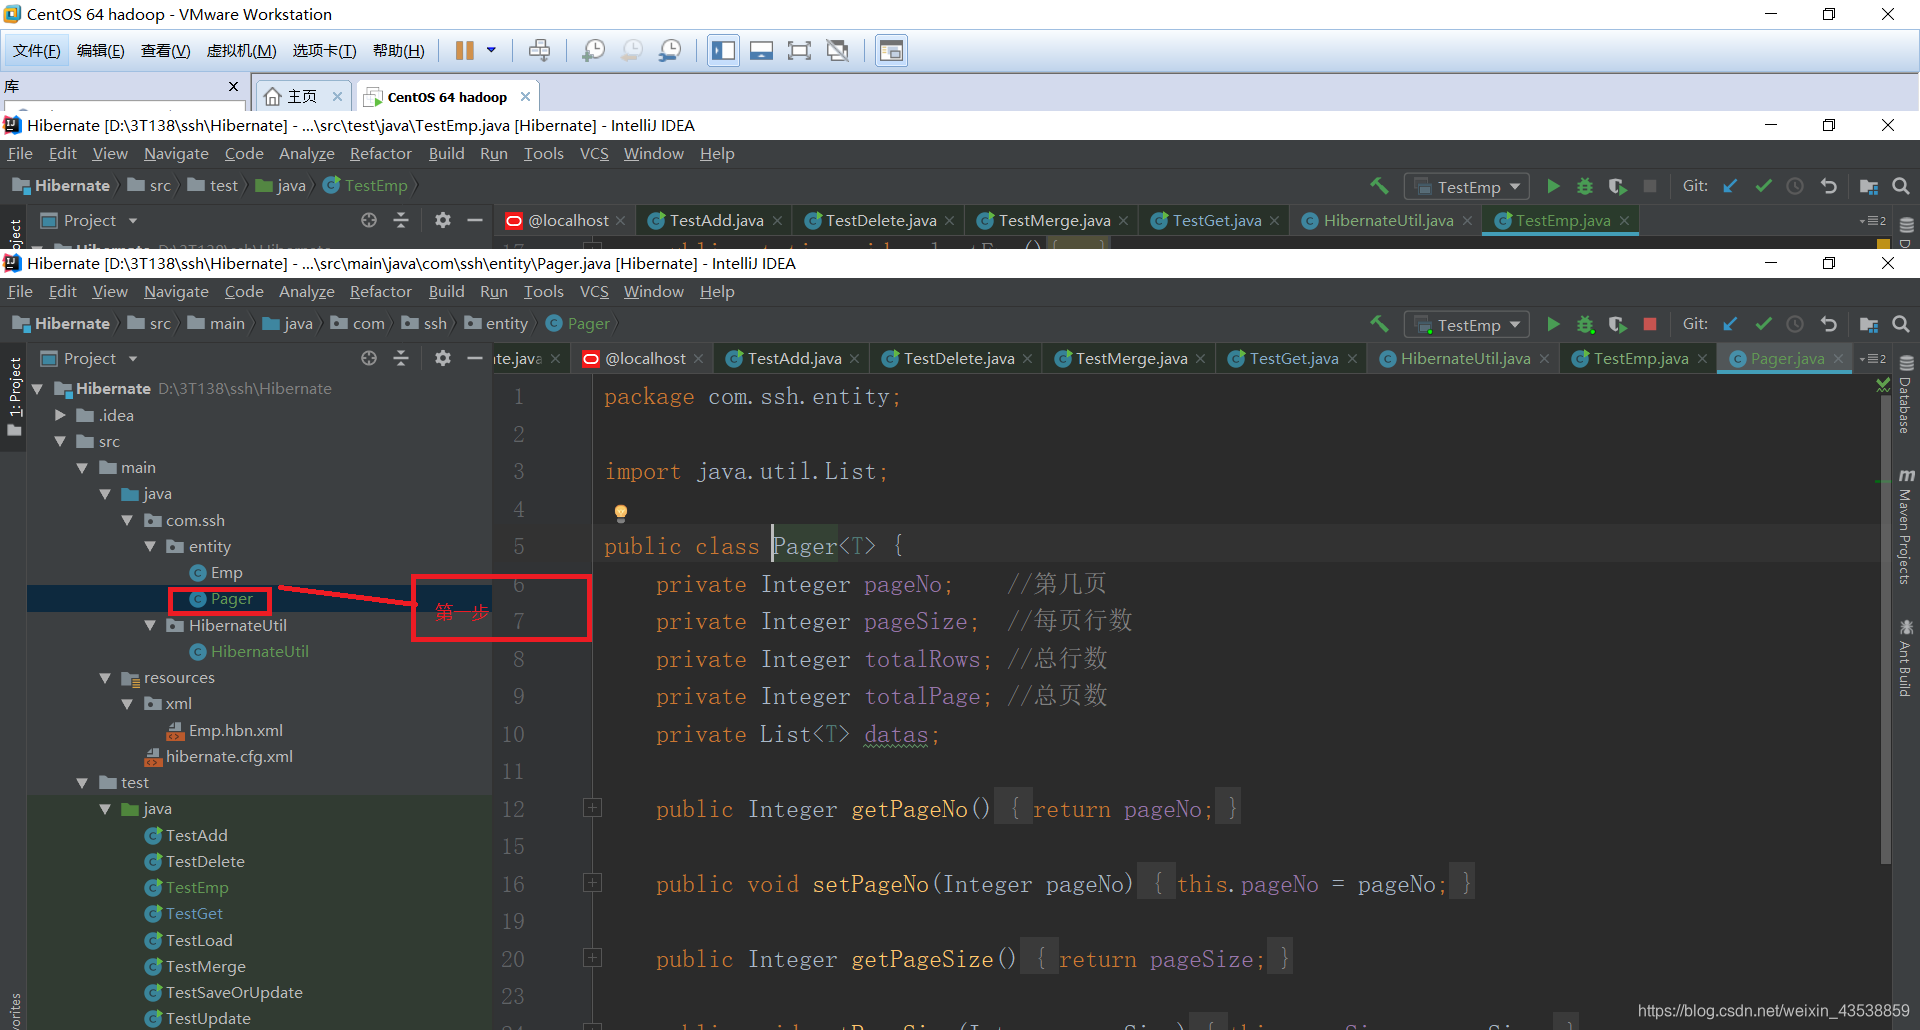Open Project panel settings gear icon

coord(443,358)
